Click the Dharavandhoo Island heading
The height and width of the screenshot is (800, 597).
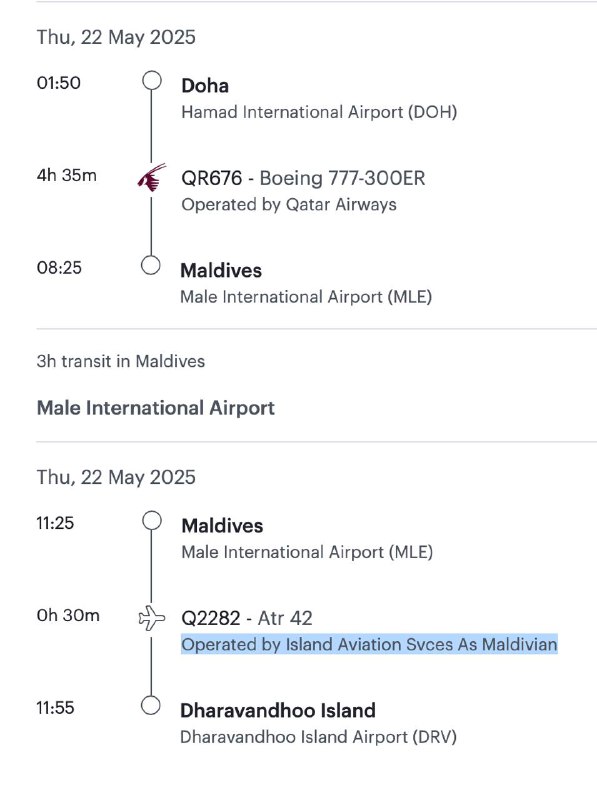pyautogui.click(x=278, y=711)
